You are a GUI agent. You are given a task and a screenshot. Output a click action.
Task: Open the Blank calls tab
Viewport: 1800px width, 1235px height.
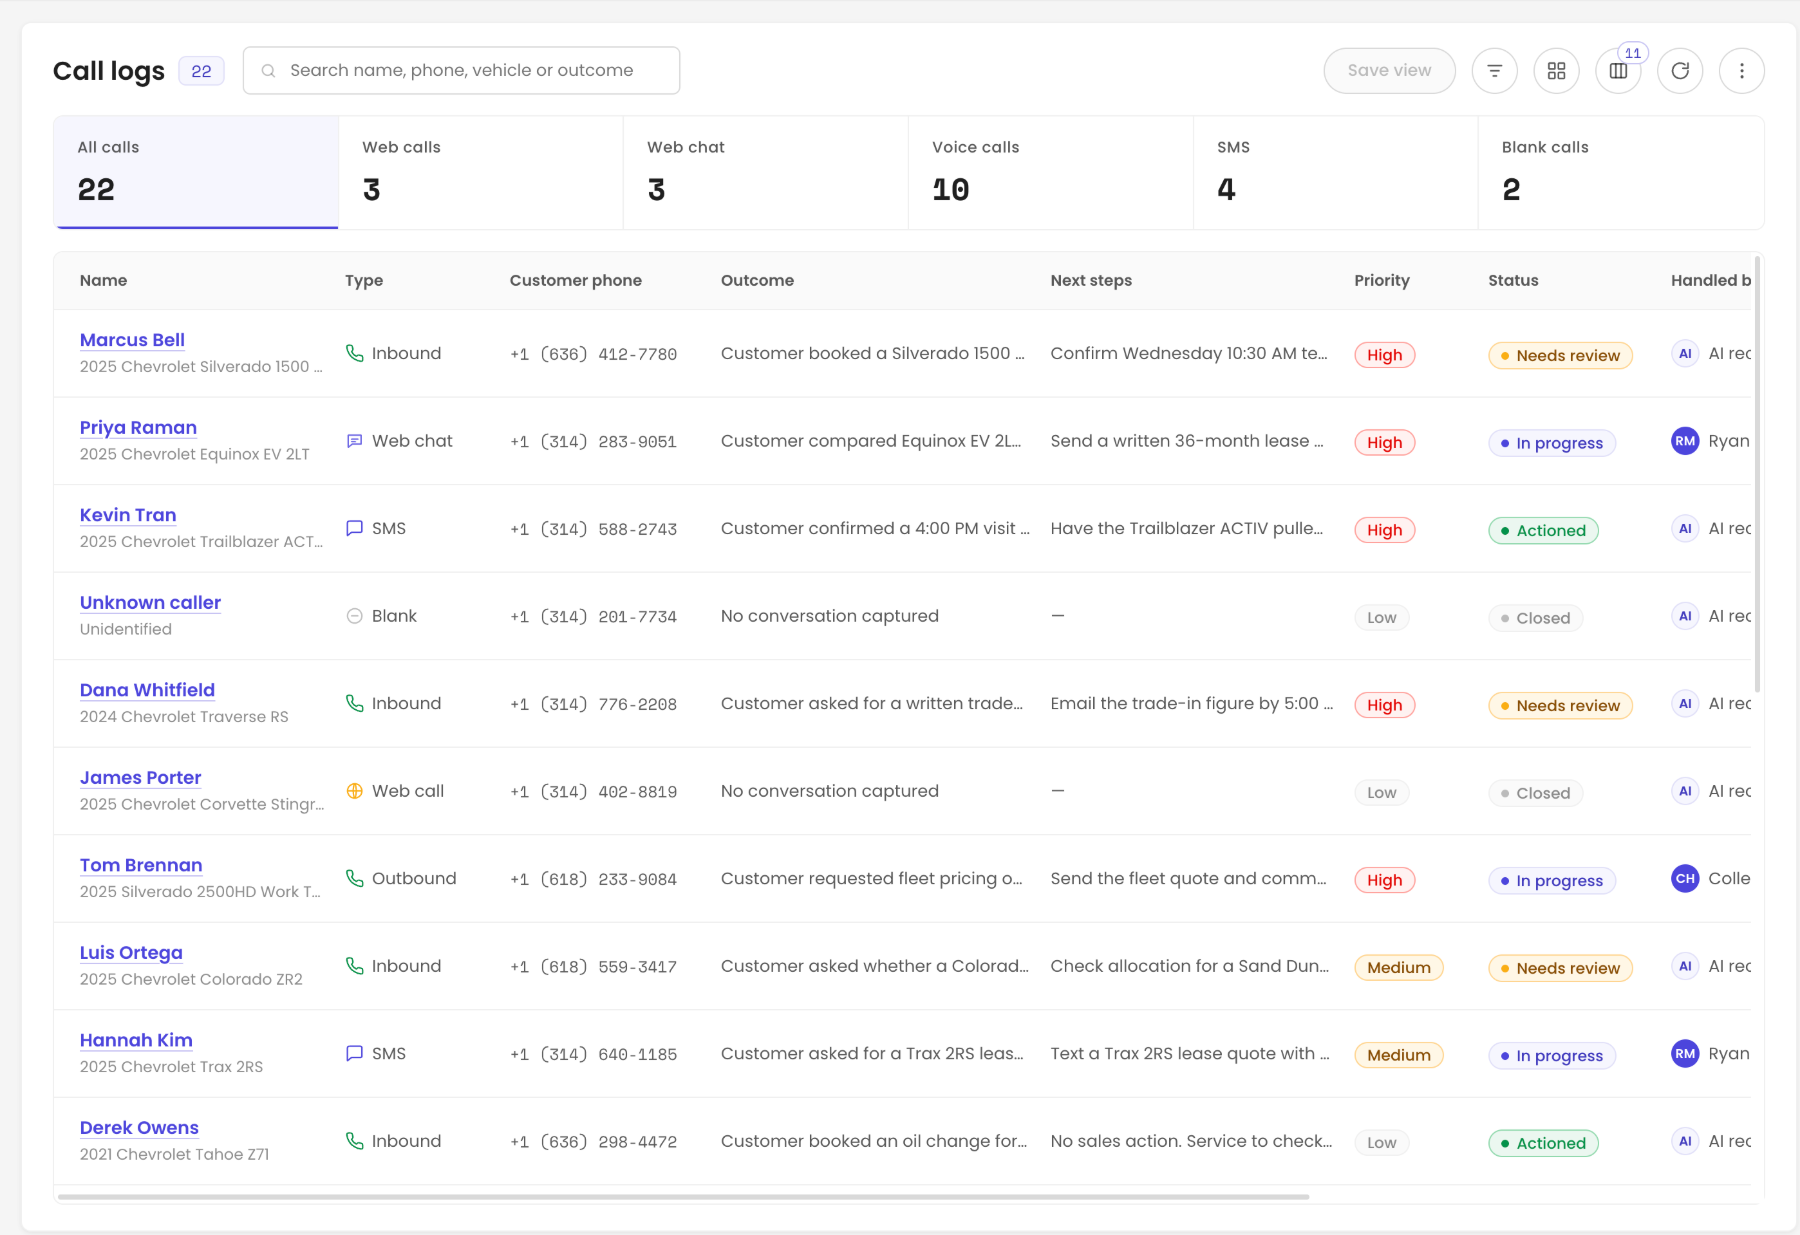click(x=1621, y=172)
